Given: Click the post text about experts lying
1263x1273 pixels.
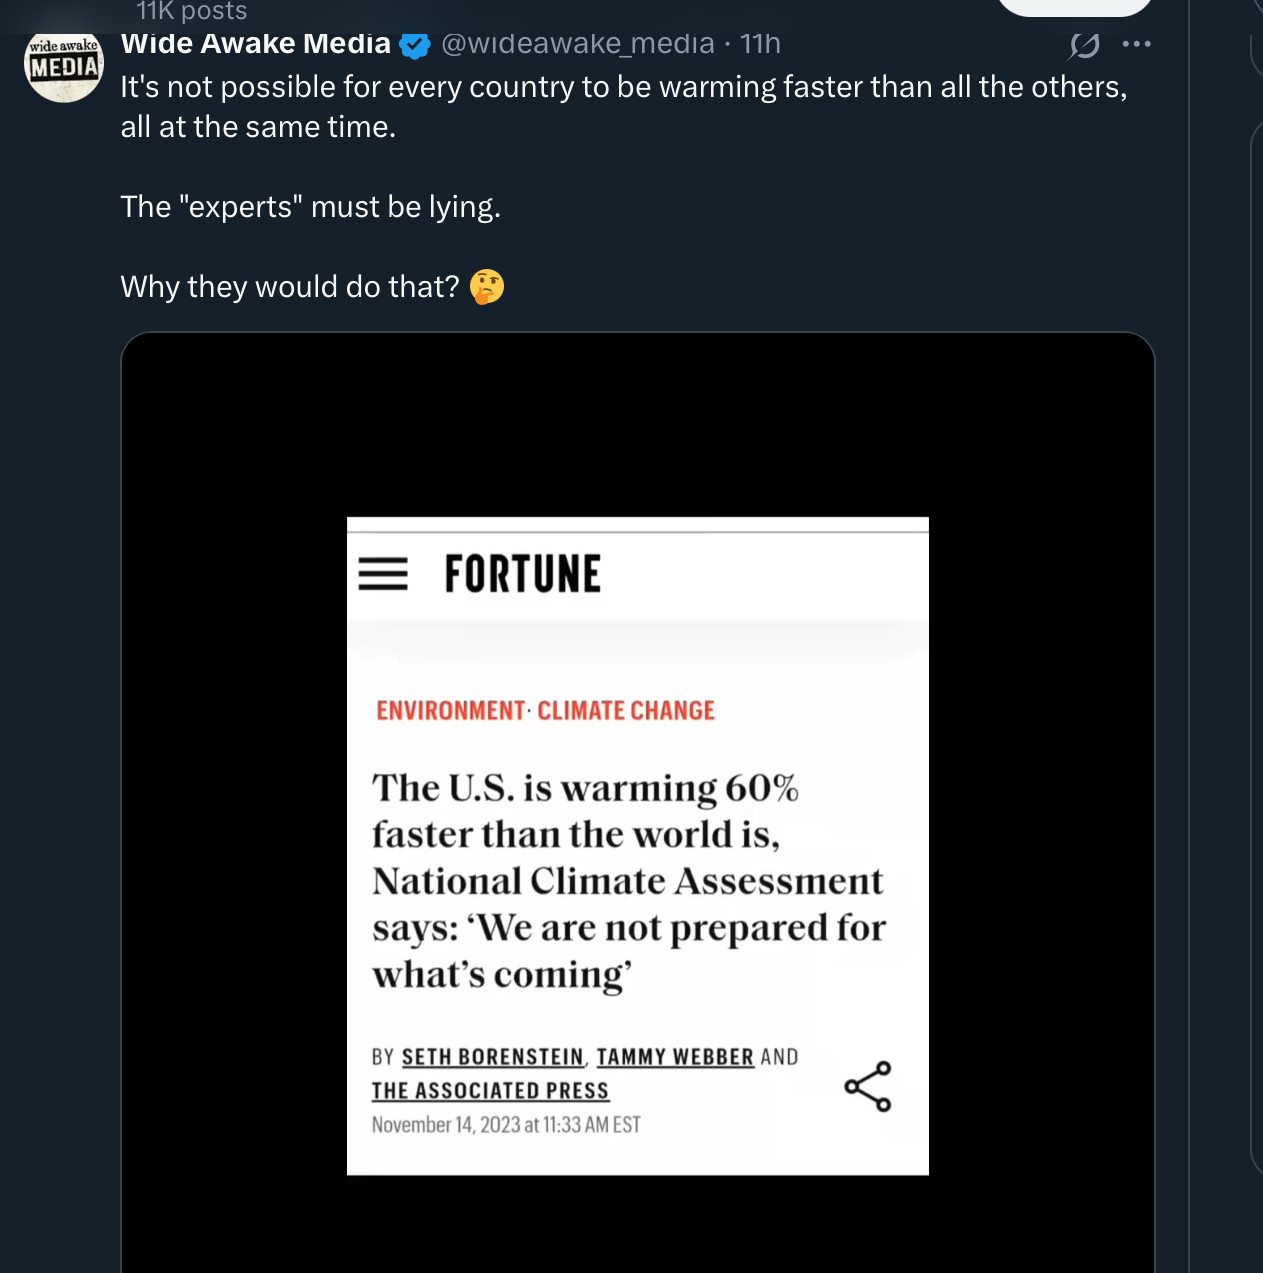Looking at the screenshot, I should click(x=310, y=207).
